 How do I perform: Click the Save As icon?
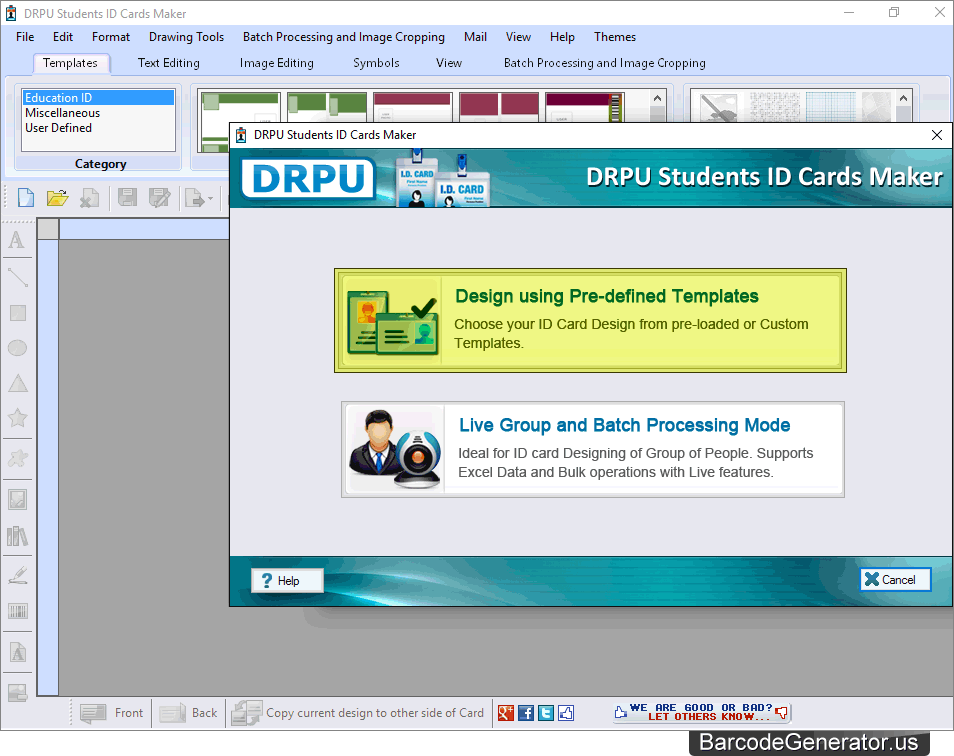[159, 198]
